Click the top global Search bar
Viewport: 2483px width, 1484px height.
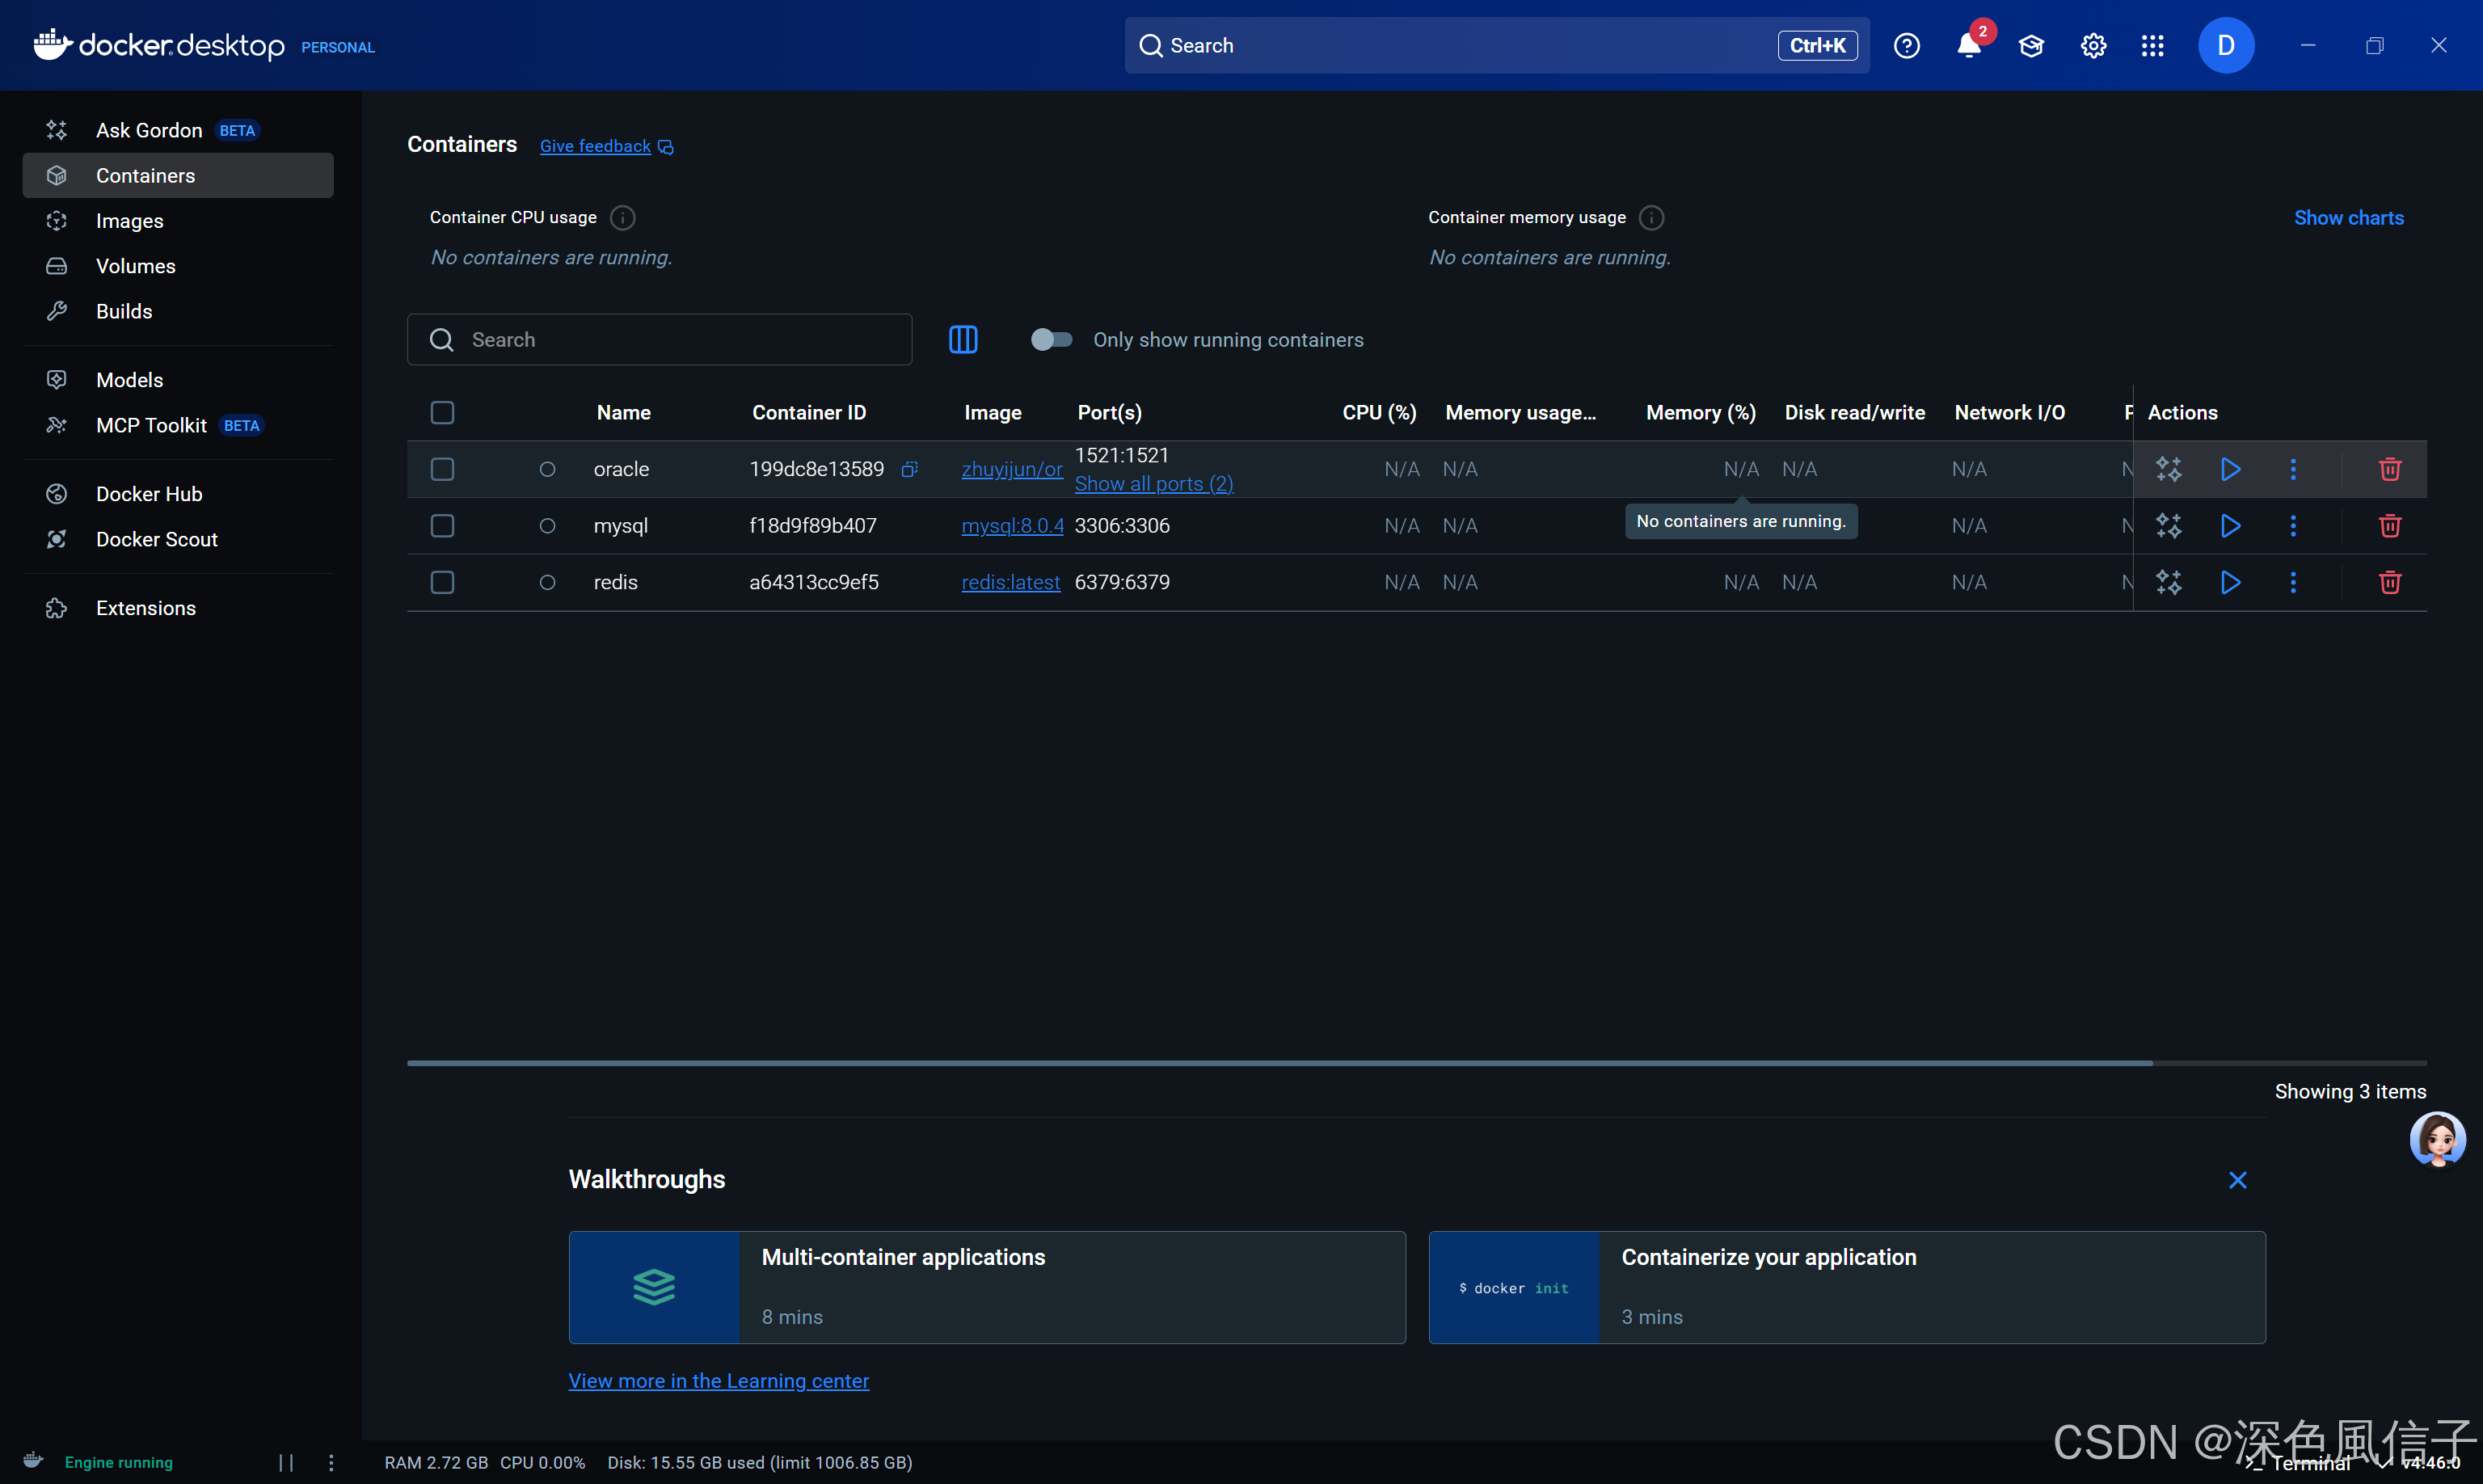click(x=1496, y=46)
